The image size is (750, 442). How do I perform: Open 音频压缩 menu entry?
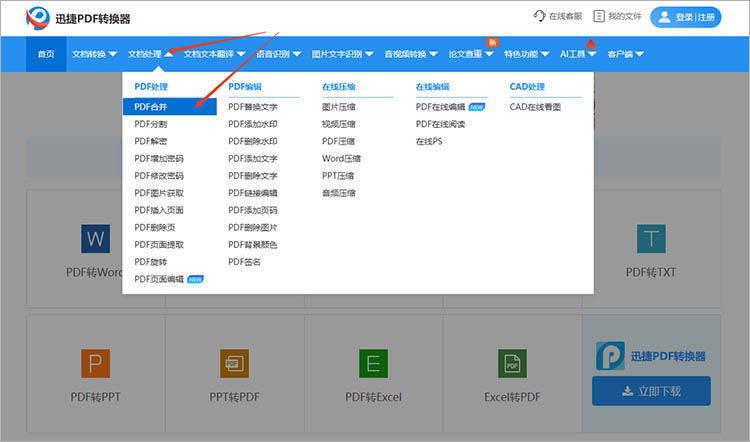pos(339,193)
